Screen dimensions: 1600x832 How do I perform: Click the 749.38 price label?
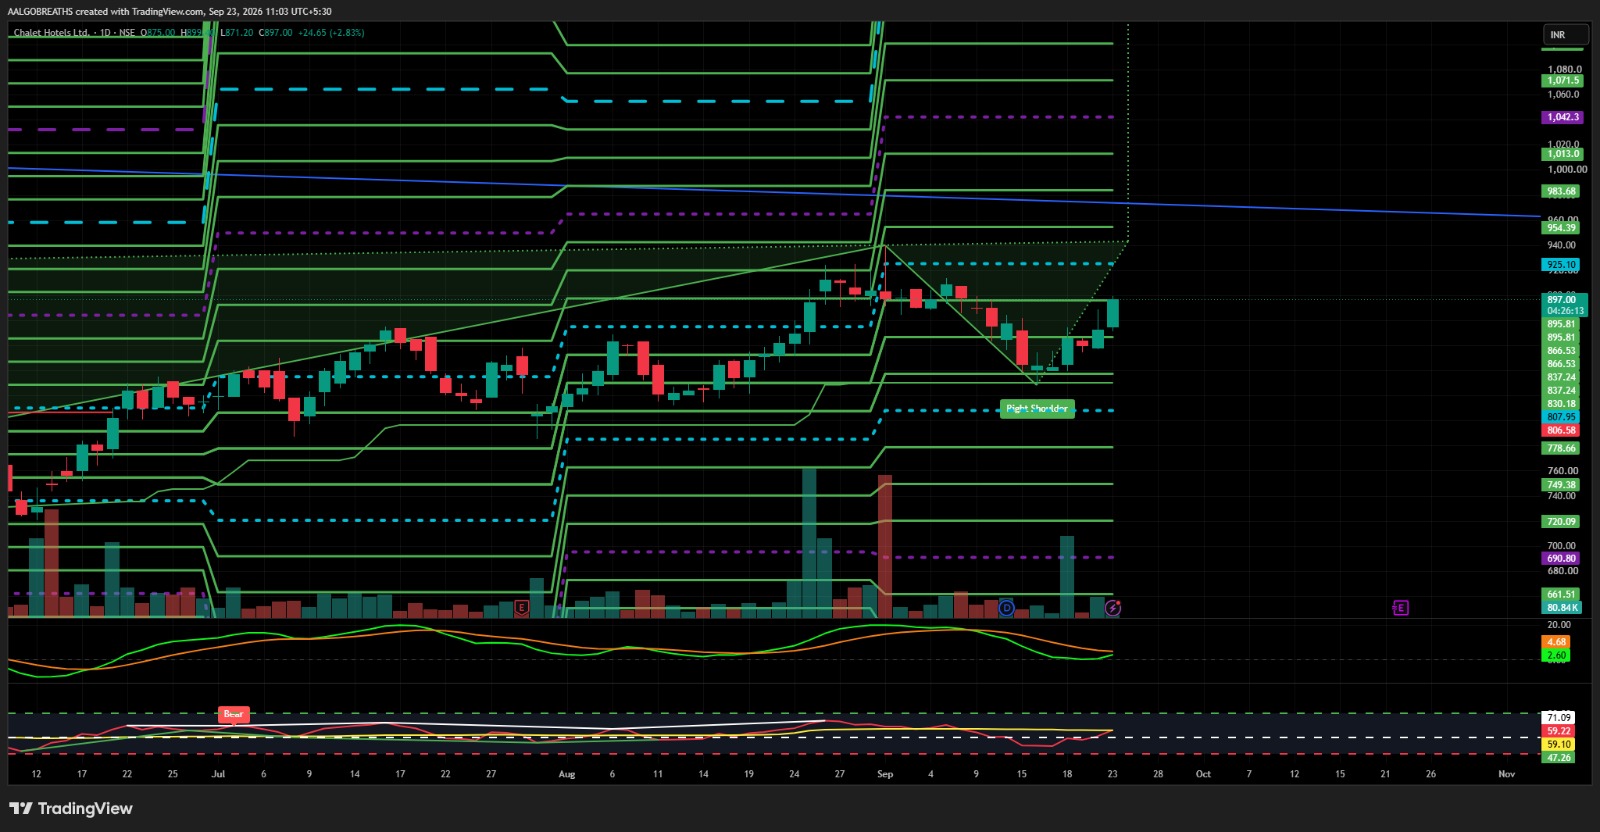pyautogui.click(x=1561, y=485)
